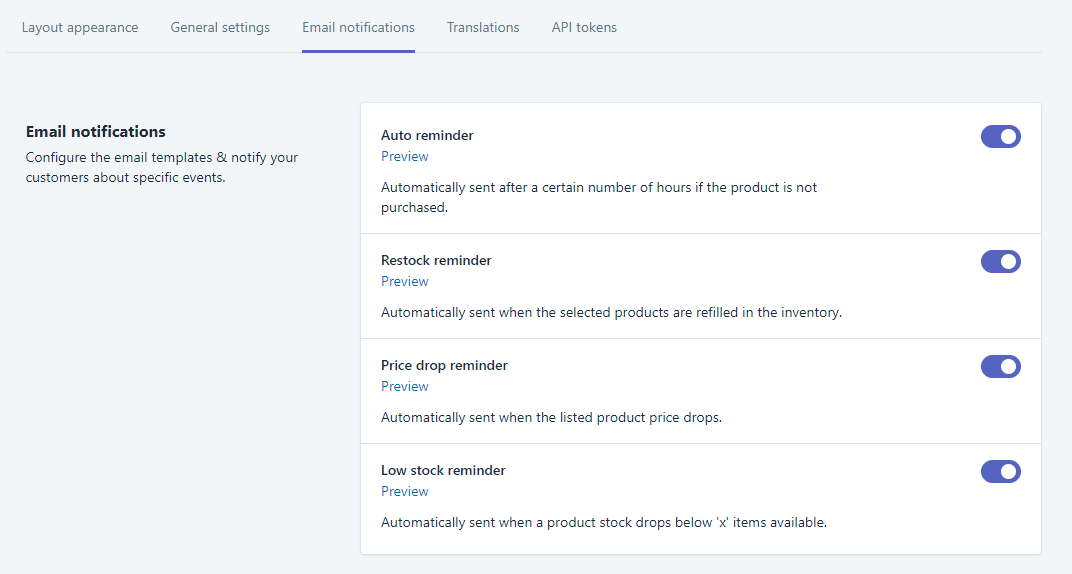Select the Email notifications tab
Image resolution: width=1072 pixels, height=574 pixels.
pyautogui.click(x=358, y=27)
